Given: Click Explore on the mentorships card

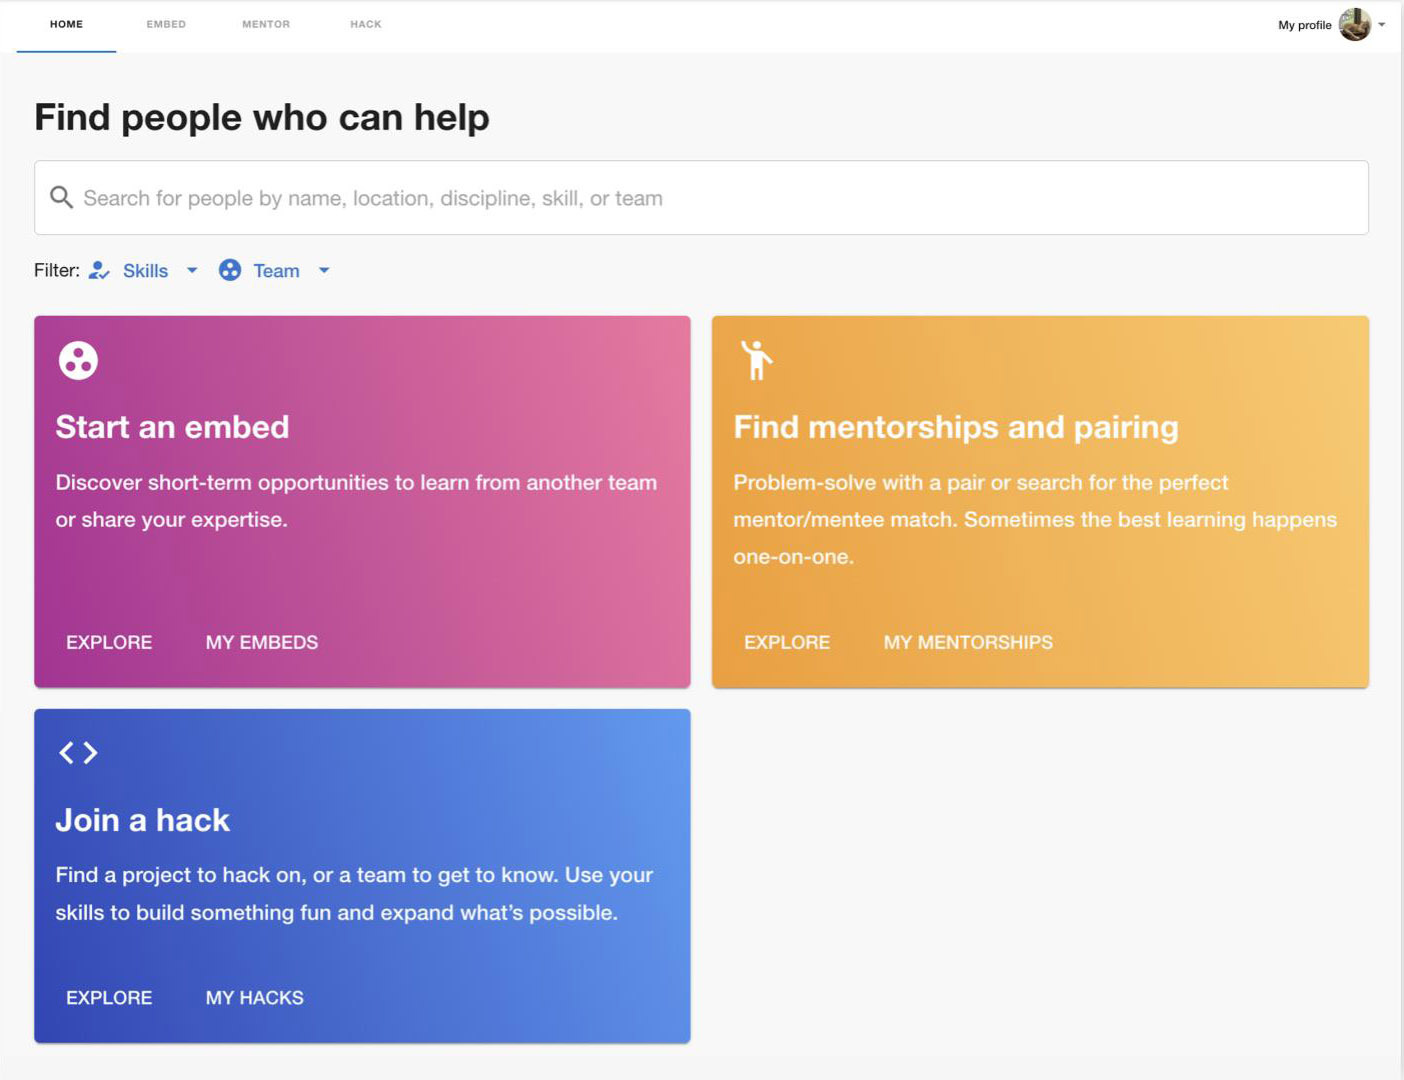Looking at the screenshot, I should pos(787,642).
